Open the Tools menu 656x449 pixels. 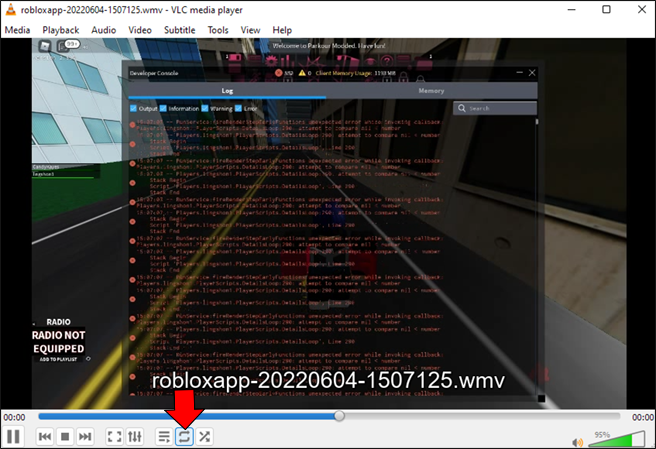(218, 30)
